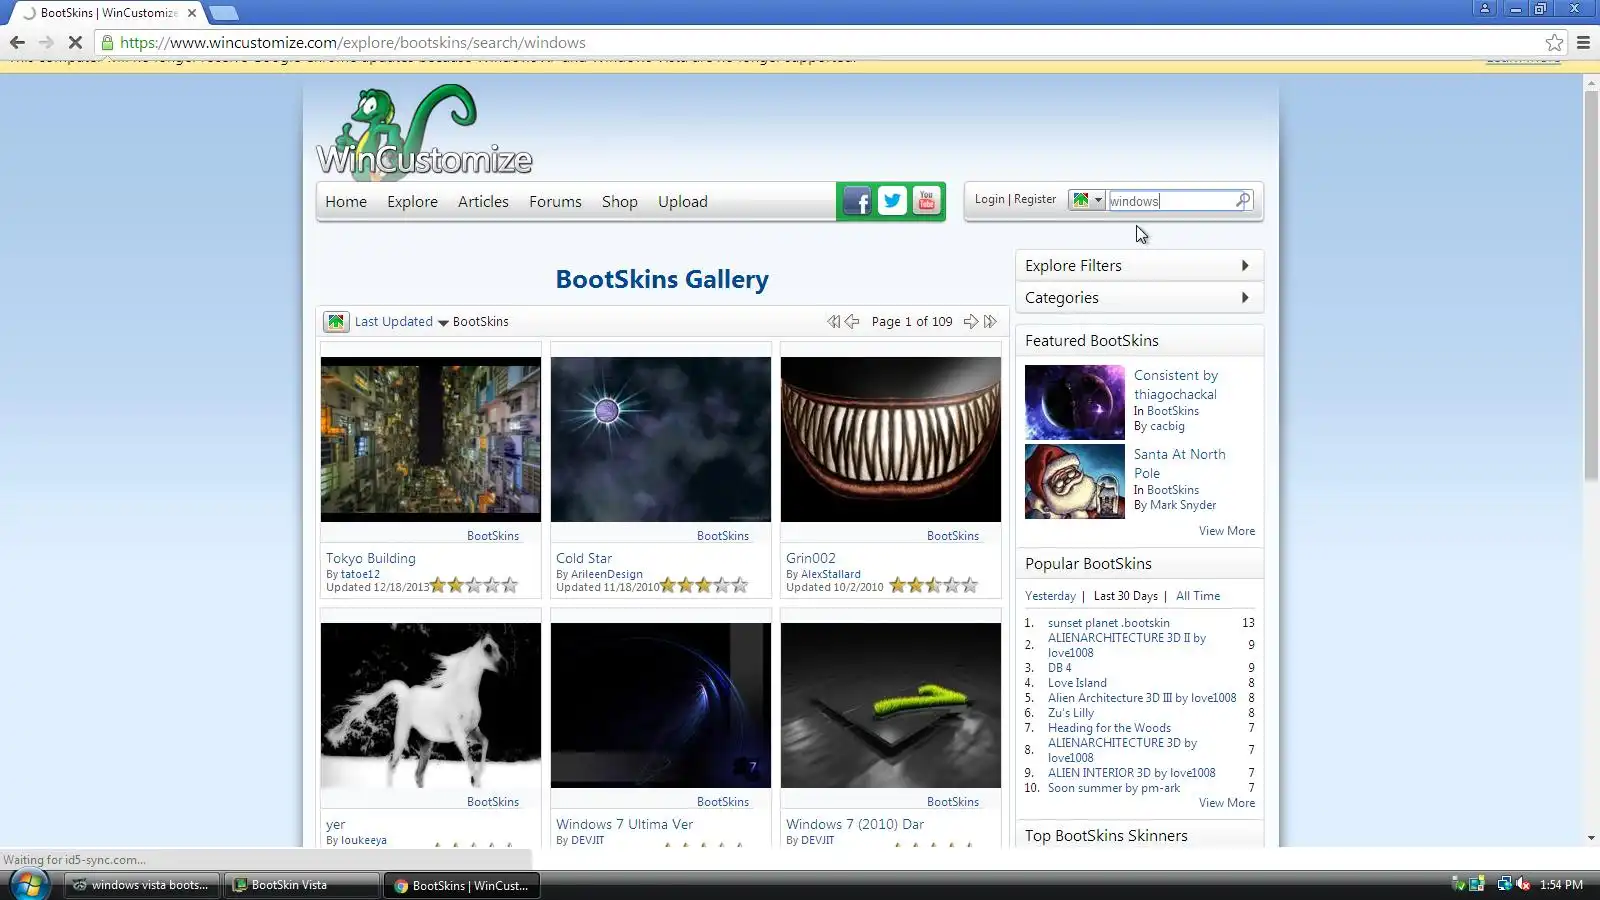Click the gallery icon beside Last Updated
This screenshot has width=1600, height=900.
point(336,321)
